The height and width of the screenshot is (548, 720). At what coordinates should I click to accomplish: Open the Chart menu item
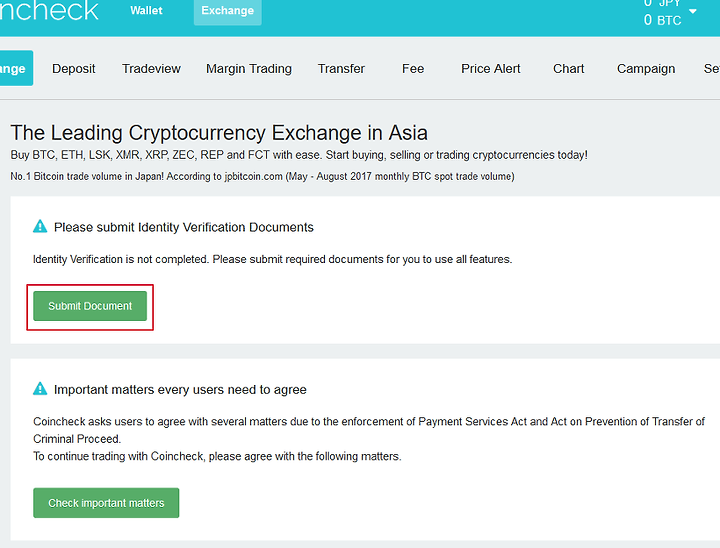568,68
